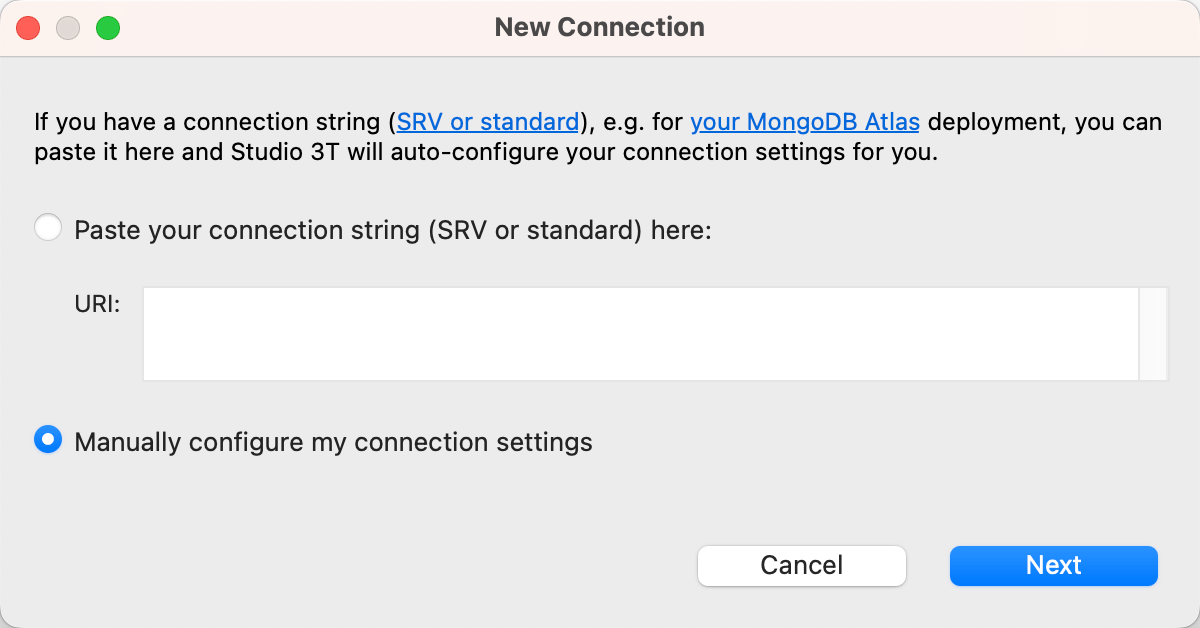Cancel the new connection setup
This screenshot has width=1200, height=628.
(801, 565)
